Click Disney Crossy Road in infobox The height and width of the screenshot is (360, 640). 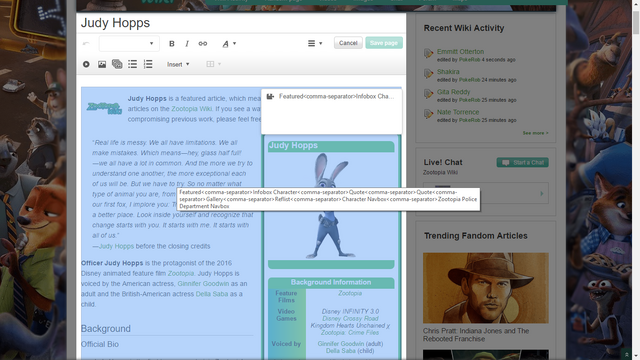[x=350, y=318]
